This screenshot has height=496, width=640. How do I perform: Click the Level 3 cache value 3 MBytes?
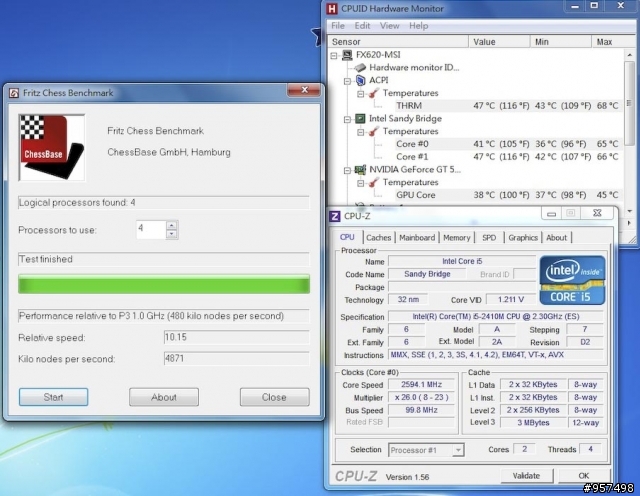point(533,423)
